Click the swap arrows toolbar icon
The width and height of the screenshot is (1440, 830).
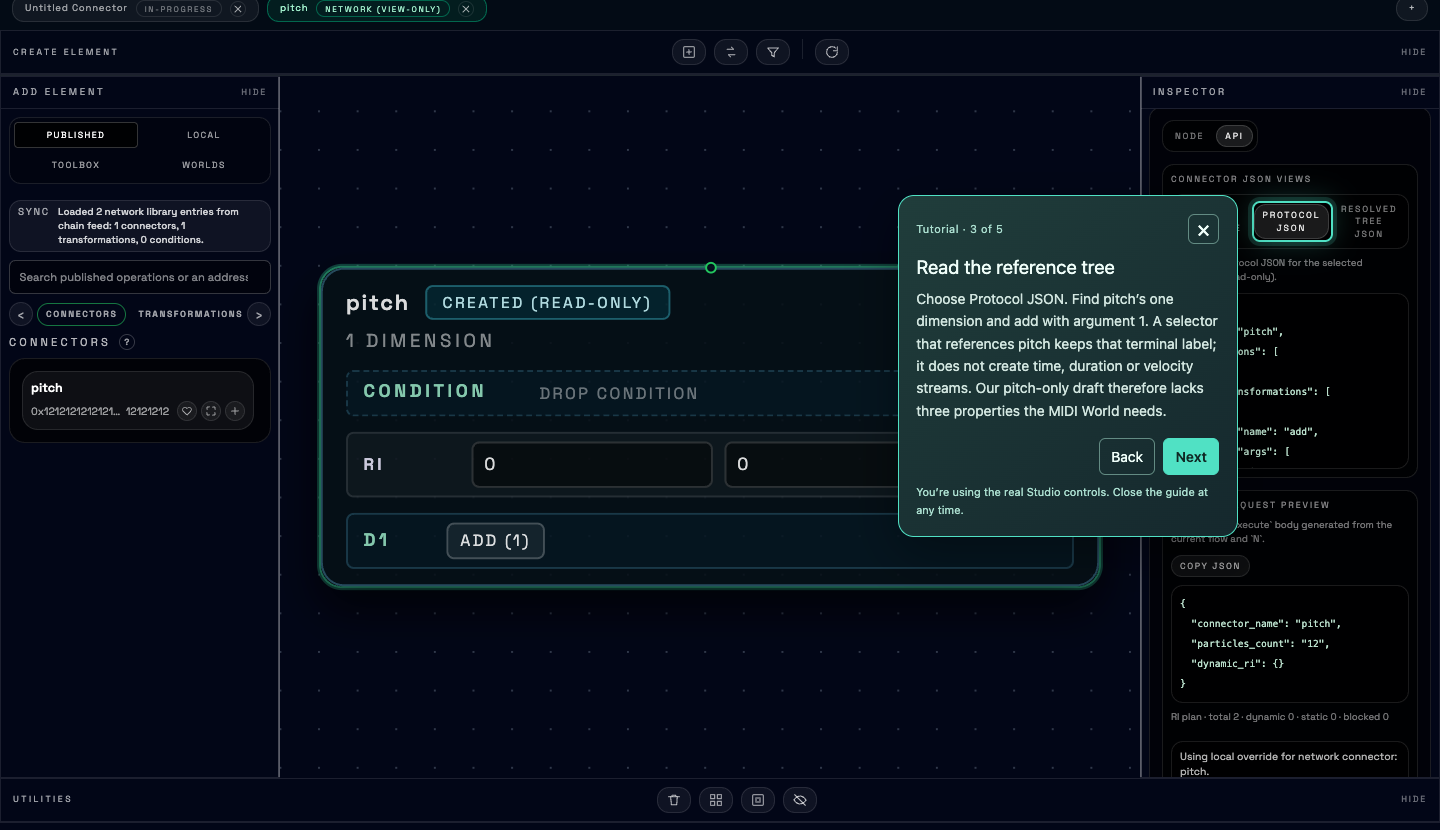pyautogui.click(x=731, y=52)
